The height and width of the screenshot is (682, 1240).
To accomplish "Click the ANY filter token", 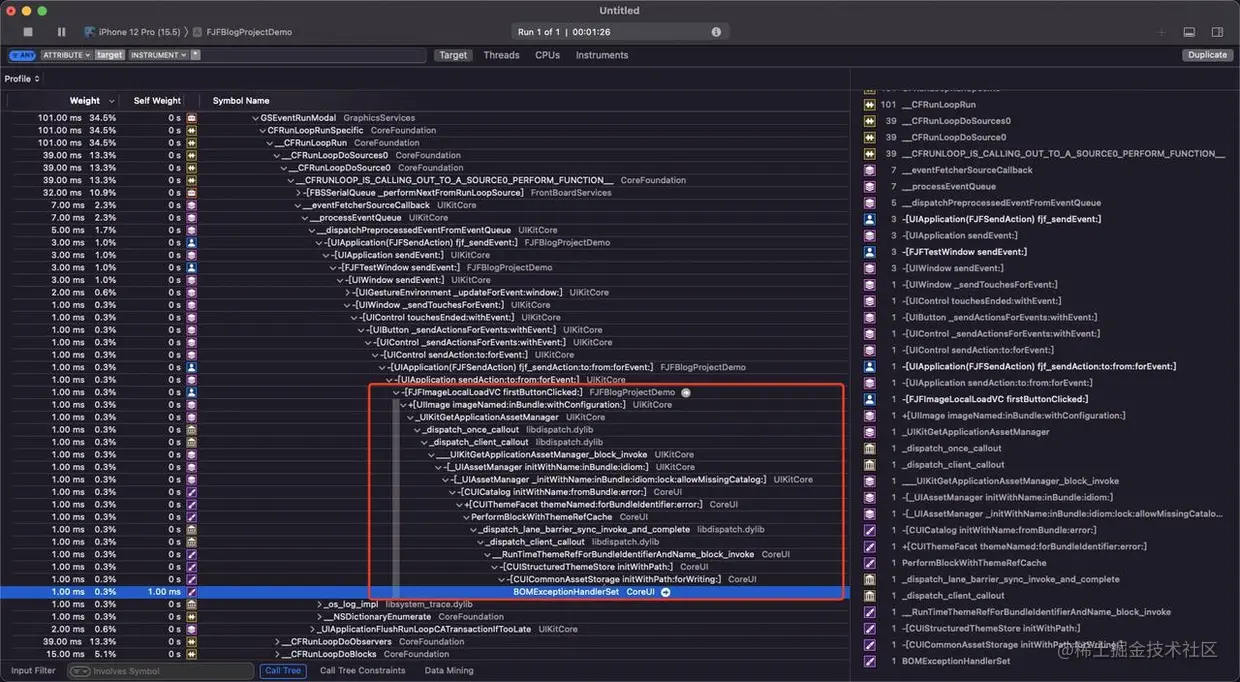I will pyautogui.click(x=22, y=55).
